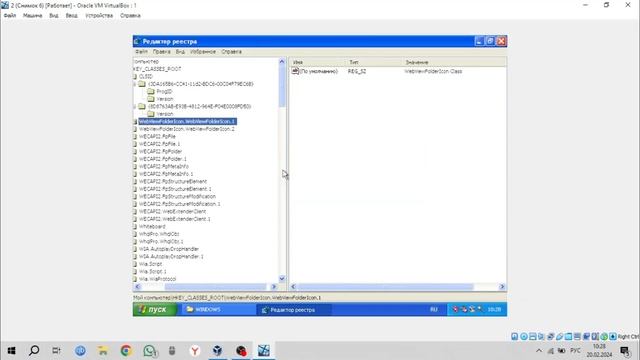Click the folder icon of the ProgID subkey
Screen dimensions: 640x360
(151, 91)
